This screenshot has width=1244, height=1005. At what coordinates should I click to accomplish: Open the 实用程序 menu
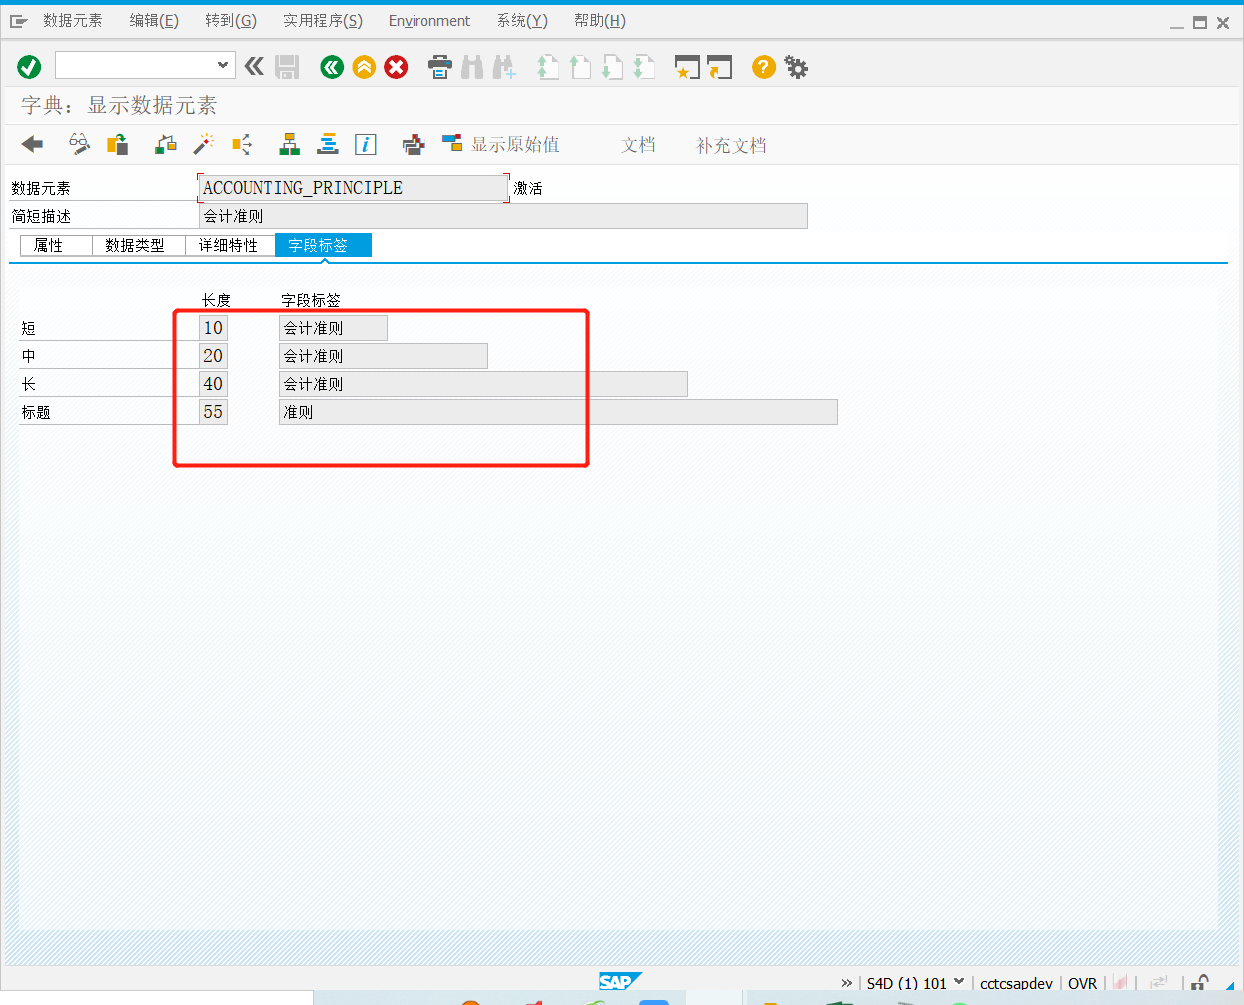pyautogui.click(x=322, y=20)
